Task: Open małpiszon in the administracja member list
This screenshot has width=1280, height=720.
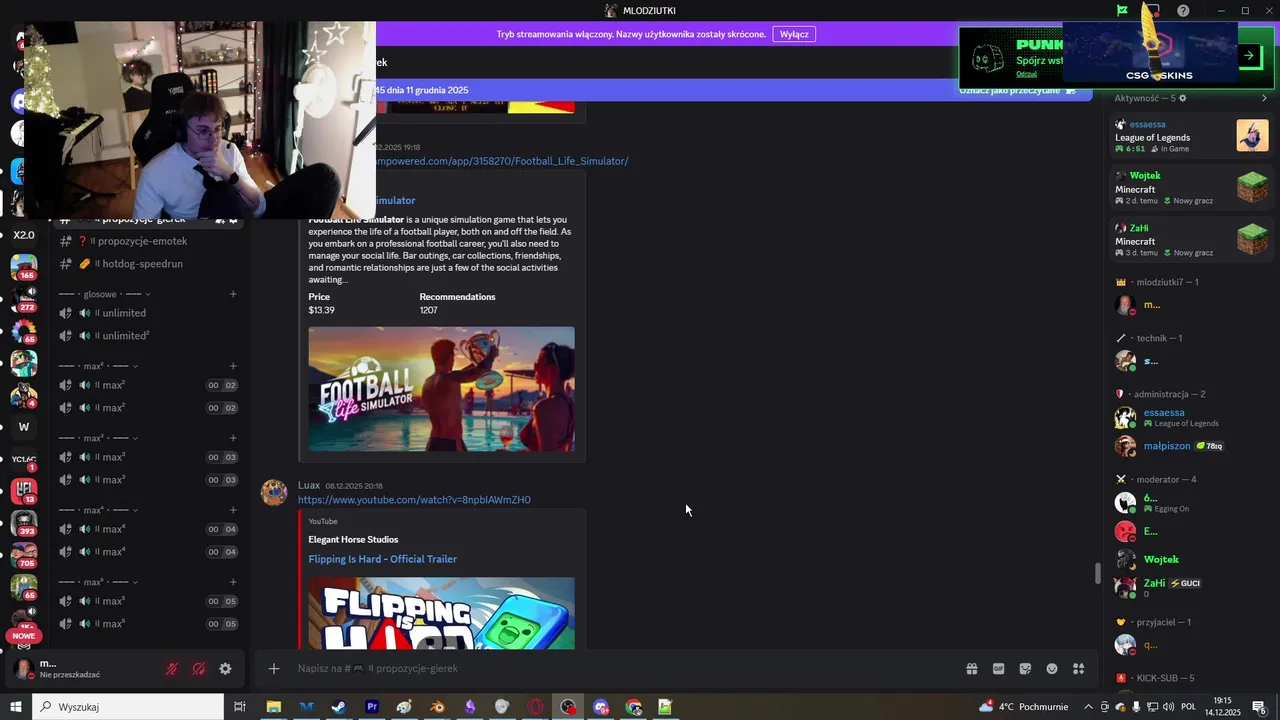Action: pyautogui.click(x=1190, y=446)
